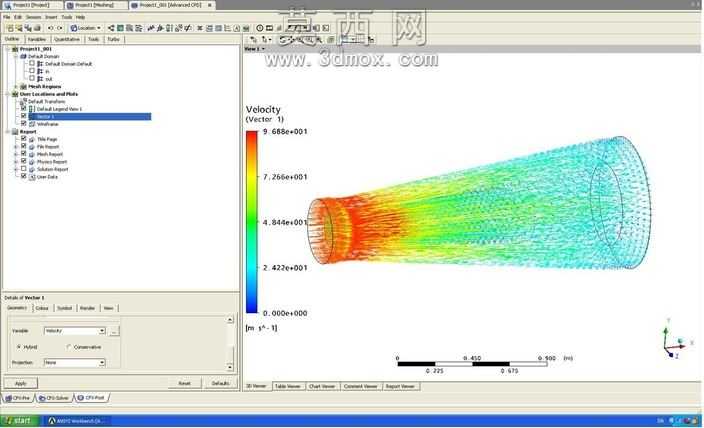Viewport: 704px width, 428px height.
Task: Select the Hybrid radio button
Action: [19, 347]
